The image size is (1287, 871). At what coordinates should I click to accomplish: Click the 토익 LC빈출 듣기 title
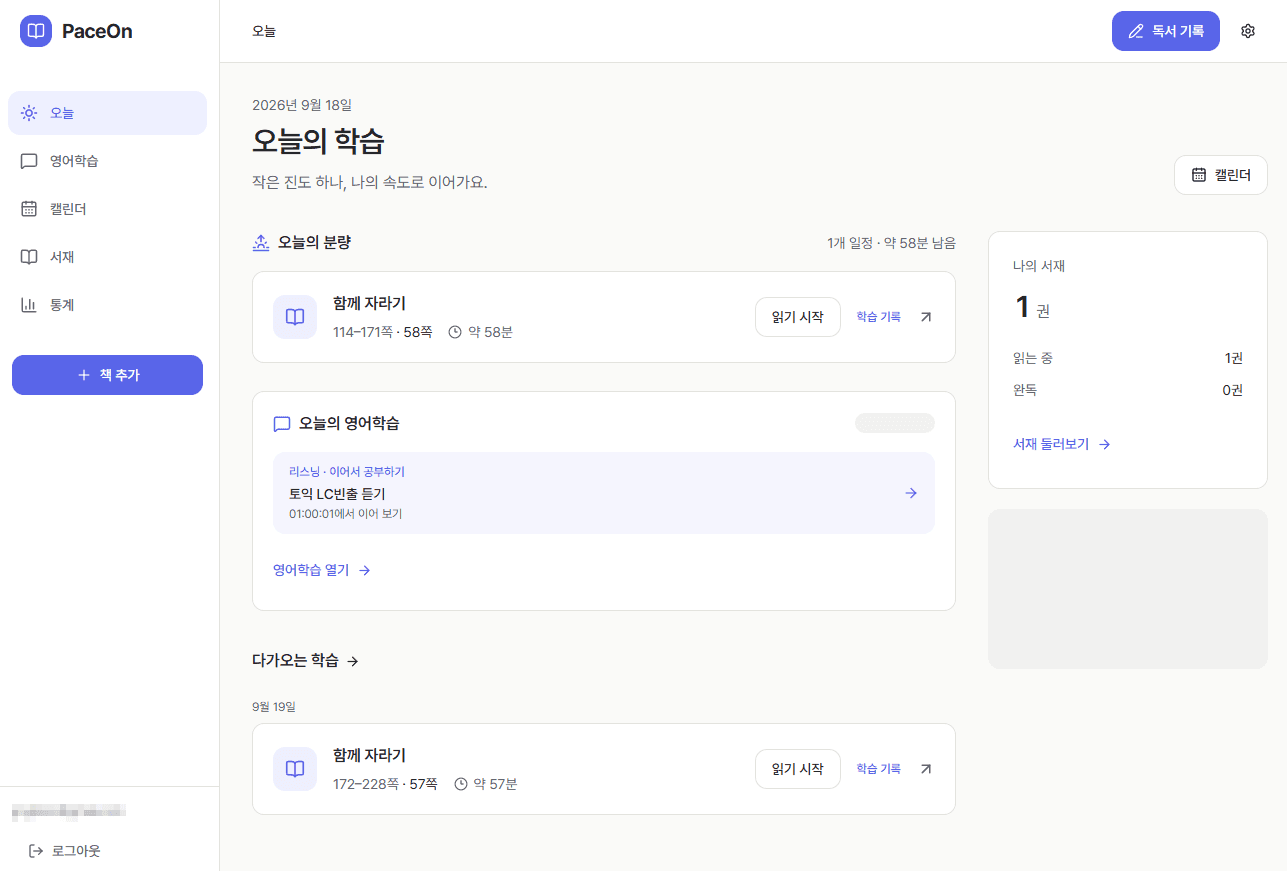click(x=337, y=493)
